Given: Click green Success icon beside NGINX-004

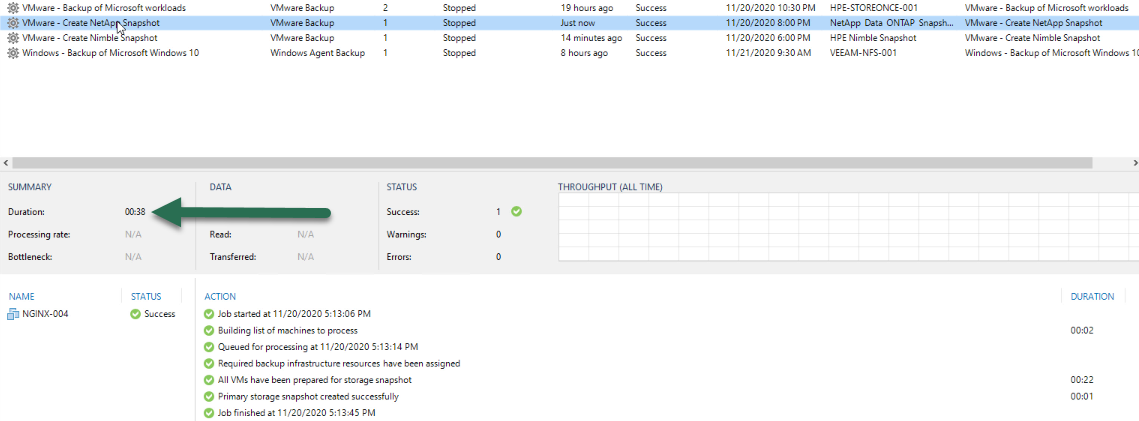Looking at the screenshot, I should point(135,314).
